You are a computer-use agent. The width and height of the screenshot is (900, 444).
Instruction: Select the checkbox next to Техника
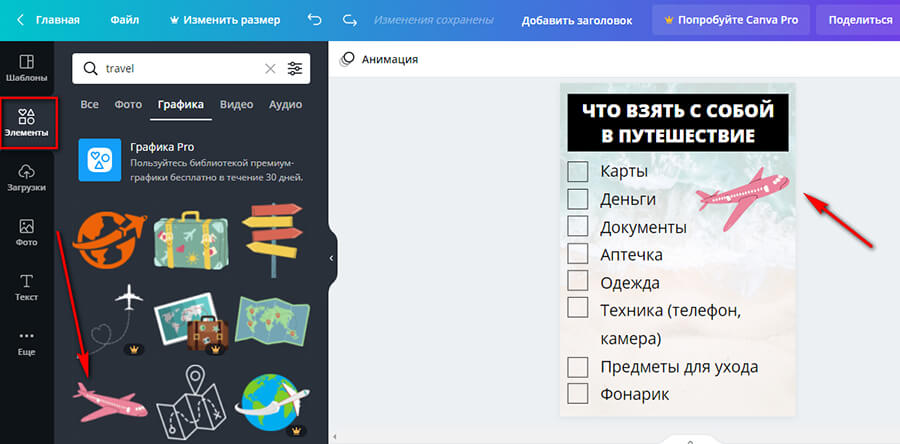(x=578, y=307)
